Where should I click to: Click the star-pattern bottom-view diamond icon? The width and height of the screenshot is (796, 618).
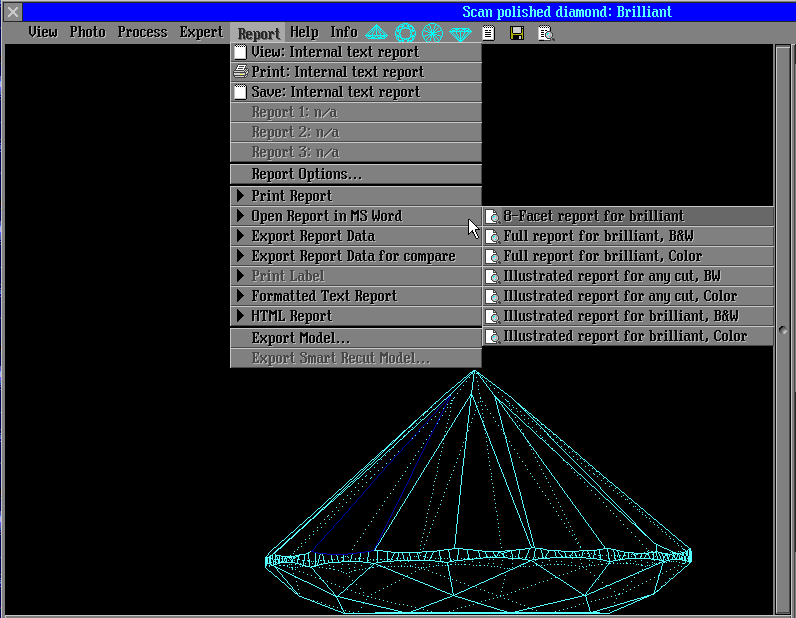click(x=432, y=33)
